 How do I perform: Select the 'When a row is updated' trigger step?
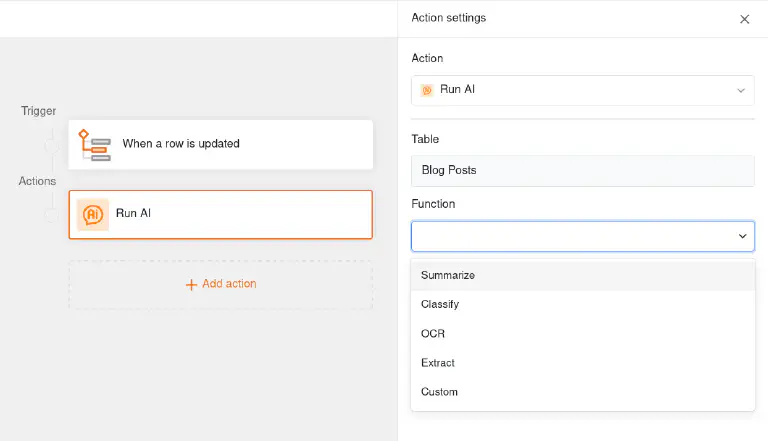click(221, 144)
